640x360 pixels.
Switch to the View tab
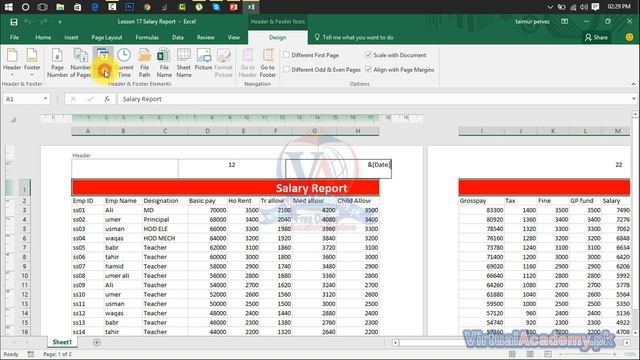click(x=233, y=37)
